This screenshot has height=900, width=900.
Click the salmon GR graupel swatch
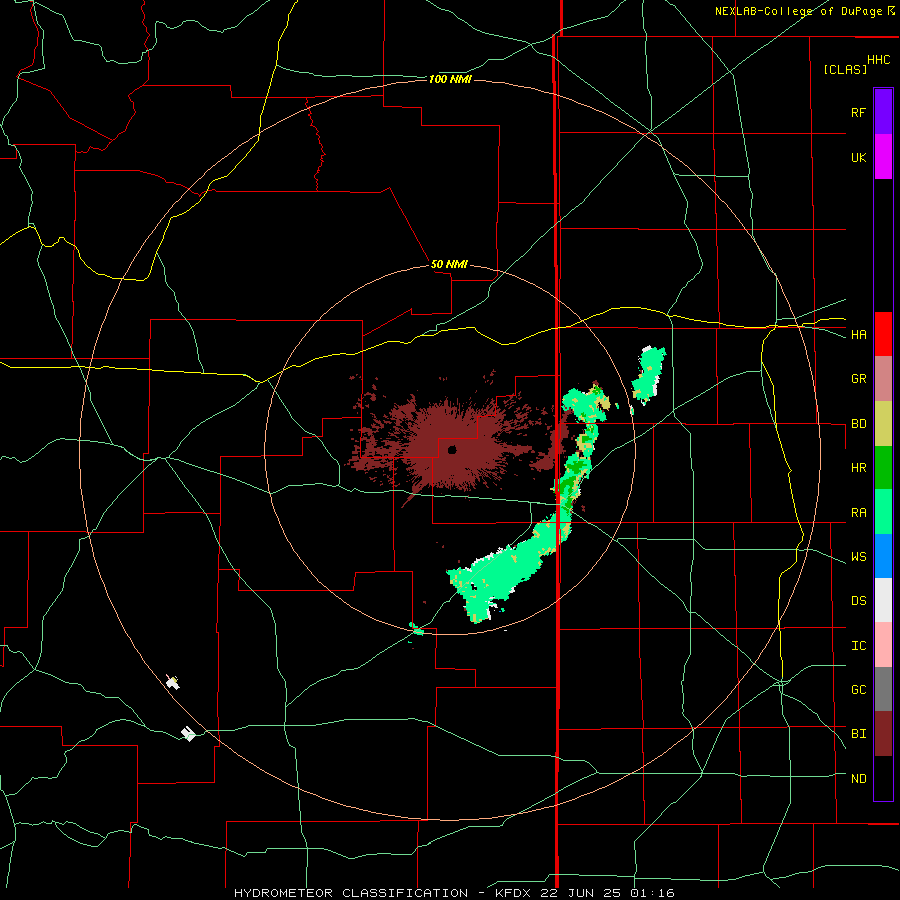tap(883, 379)
